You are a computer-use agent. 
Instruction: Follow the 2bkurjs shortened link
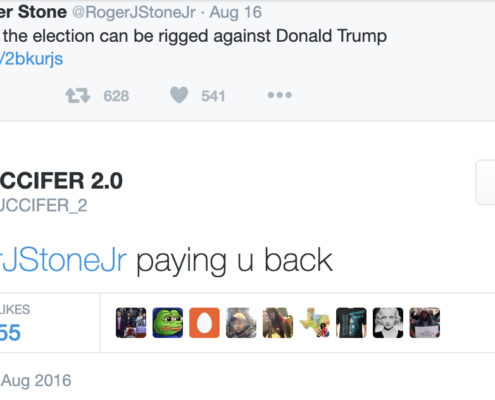(x=31, y=59)
